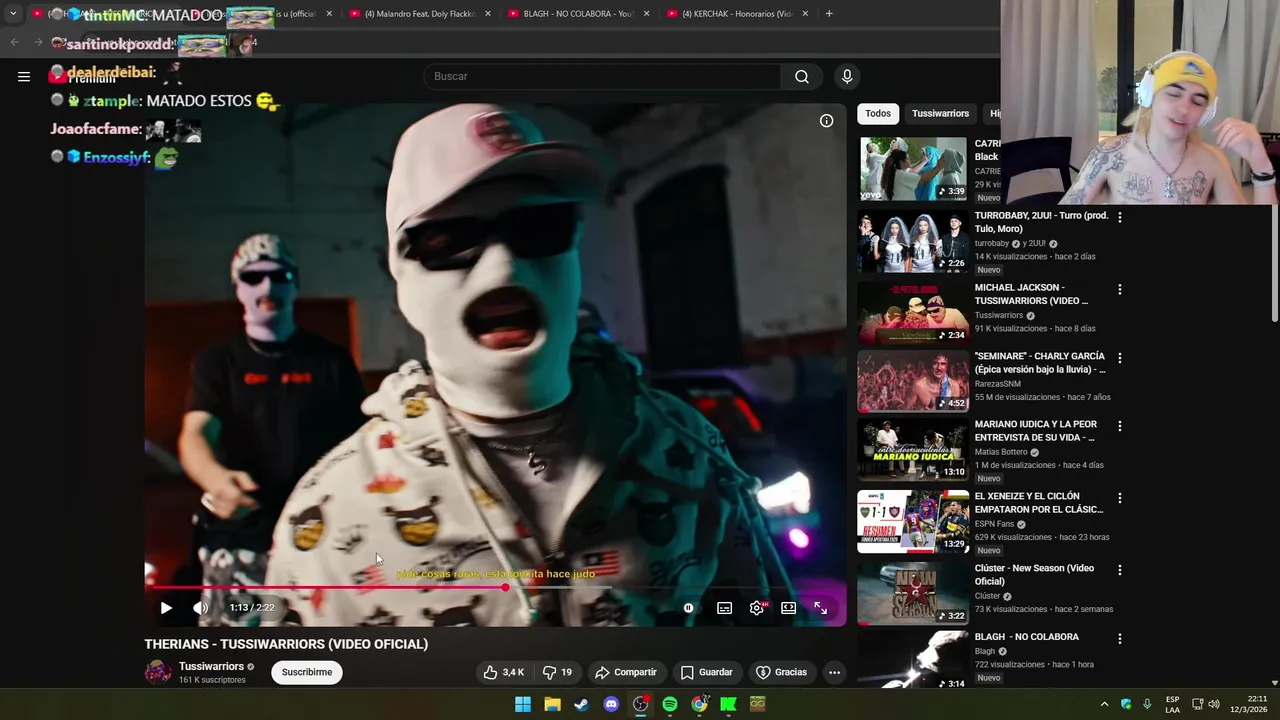This screenshot has width=1280, height=720.
Task: Open File Explorer from the taskbar
Action: pos(552,704)
